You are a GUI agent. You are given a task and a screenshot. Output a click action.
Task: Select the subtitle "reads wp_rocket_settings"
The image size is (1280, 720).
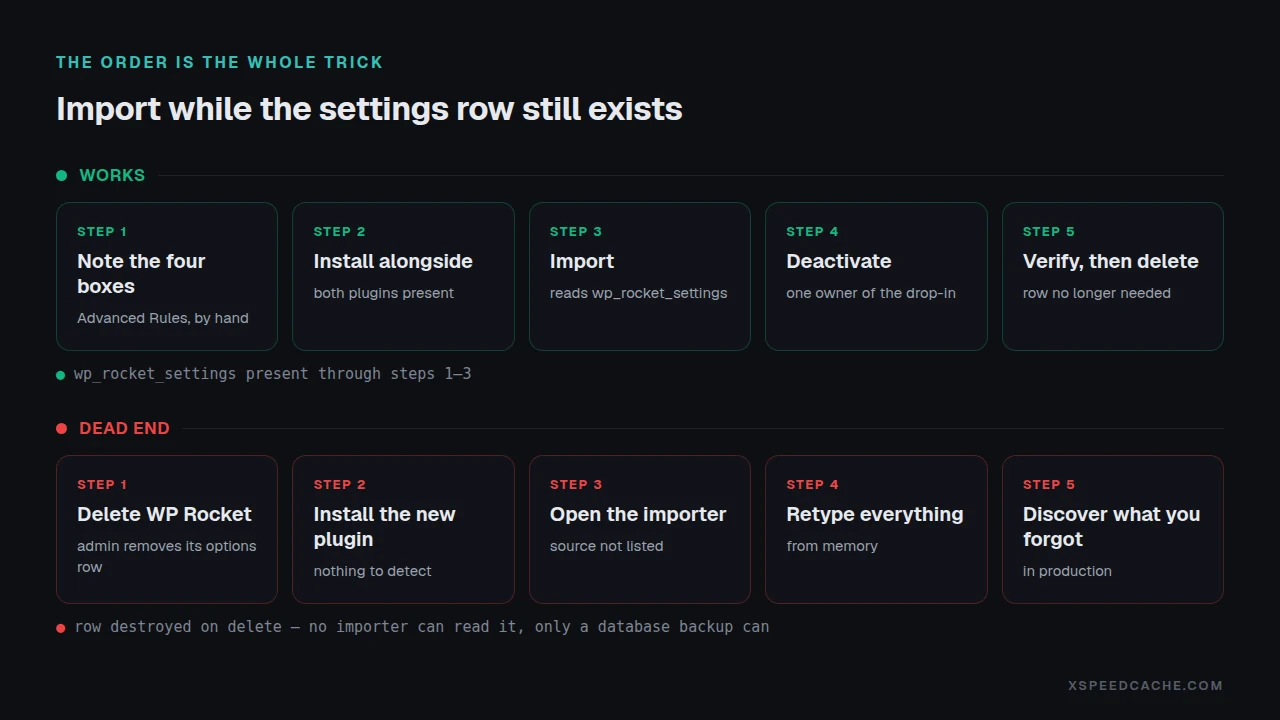pyautogui.click(x=639, y=293)
